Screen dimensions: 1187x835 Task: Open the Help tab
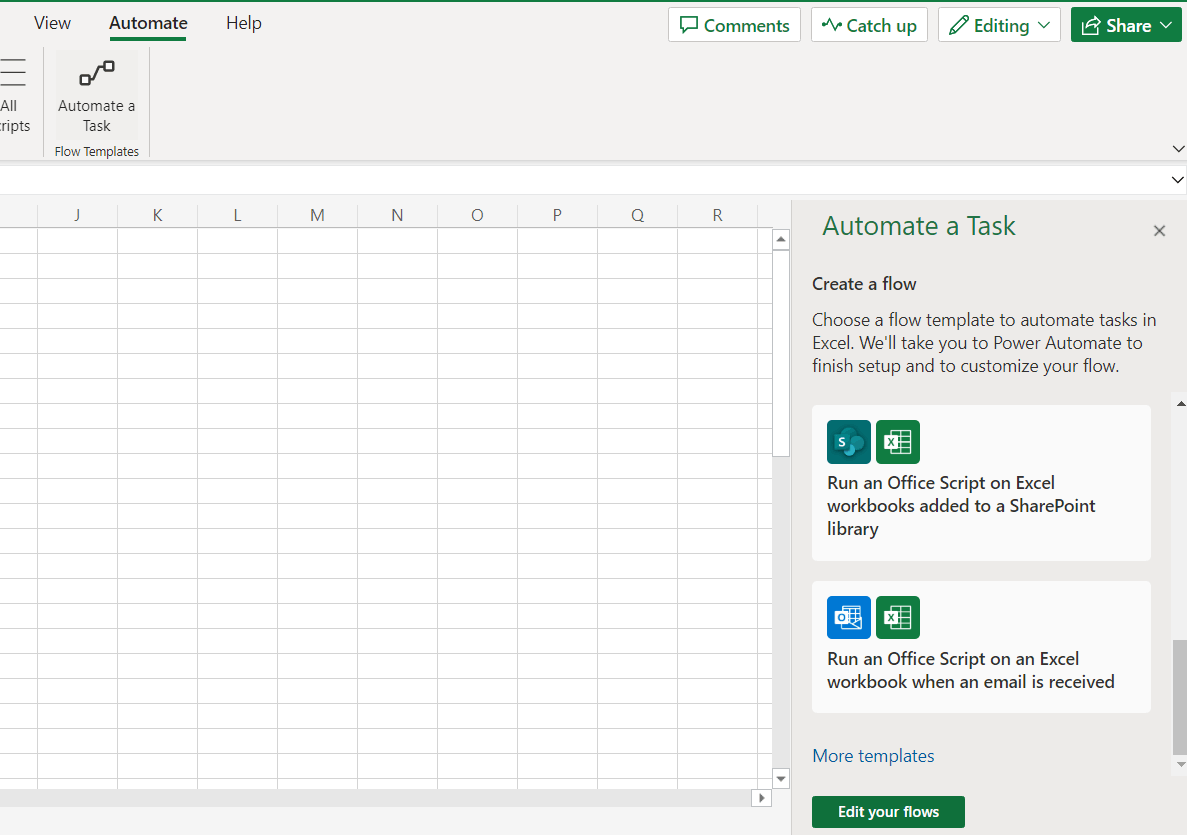click(x=244, y=23)
